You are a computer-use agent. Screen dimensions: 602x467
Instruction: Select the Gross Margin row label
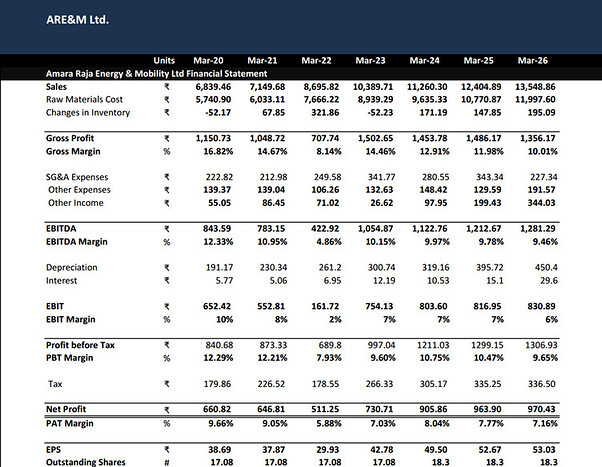[73, 151]
